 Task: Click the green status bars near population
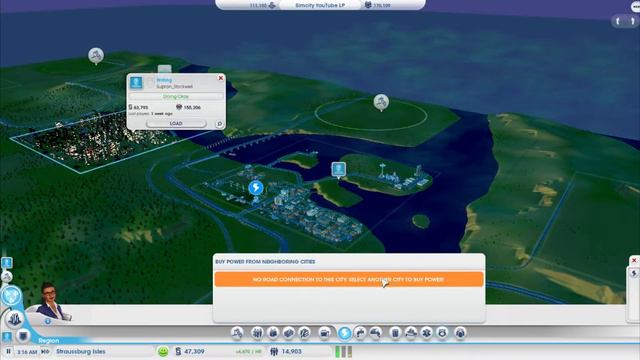point(343,351)
